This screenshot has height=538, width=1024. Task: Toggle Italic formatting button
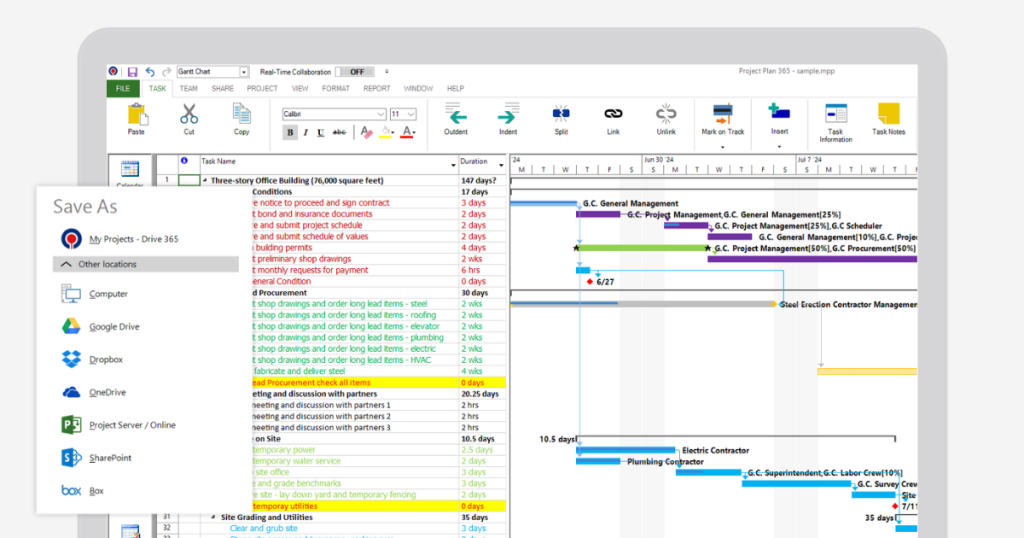[x=305, y=133]
